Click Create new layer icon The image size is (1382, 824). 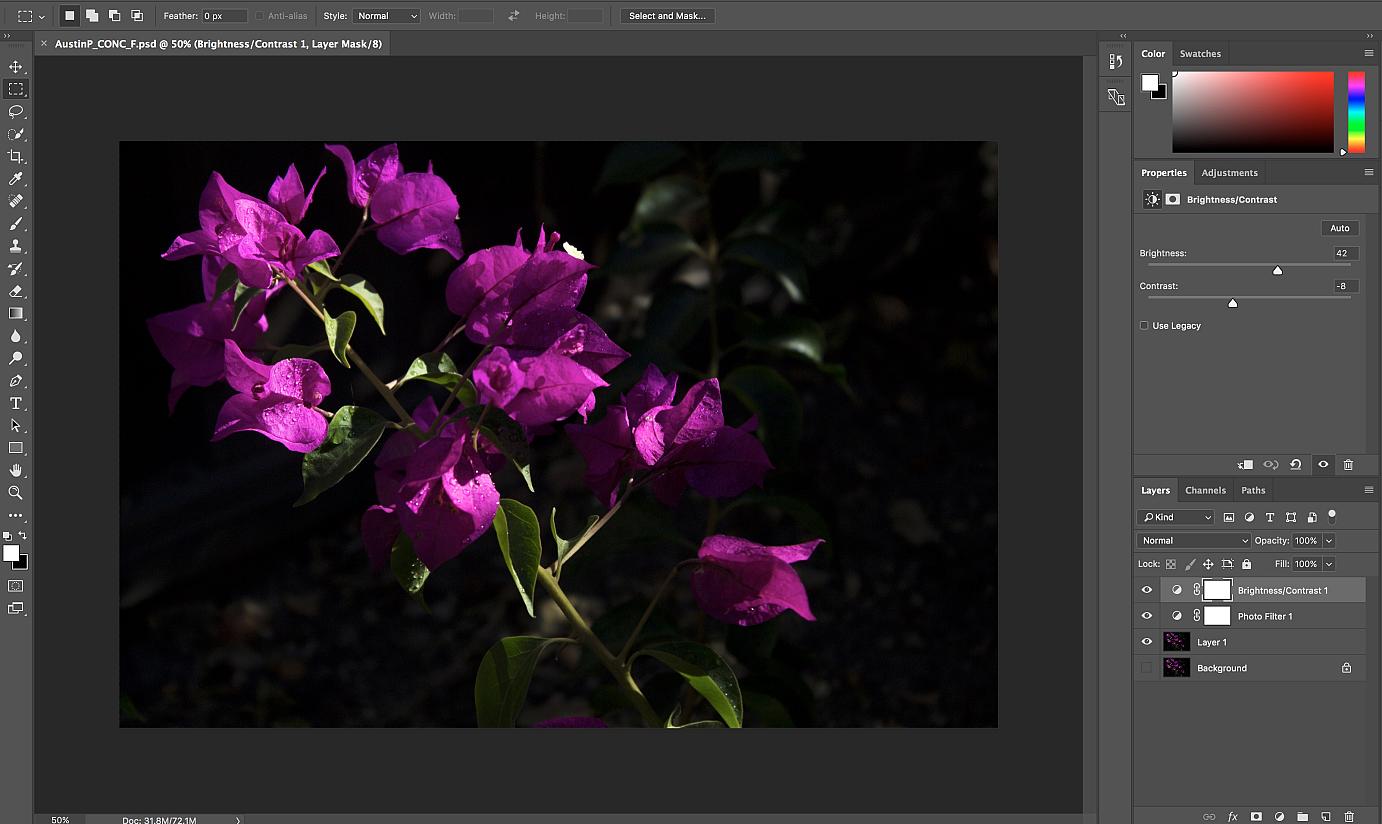click(1325, 816)
